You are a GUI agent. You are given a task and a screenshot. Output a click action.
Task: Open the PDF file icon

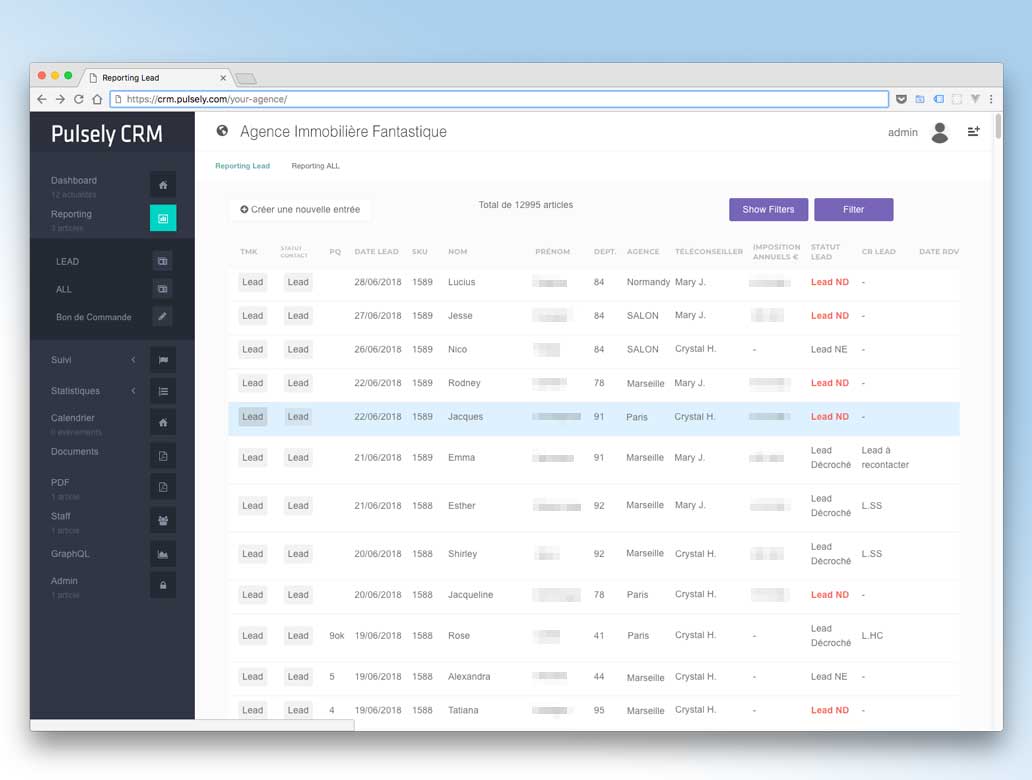click(163, 487)
